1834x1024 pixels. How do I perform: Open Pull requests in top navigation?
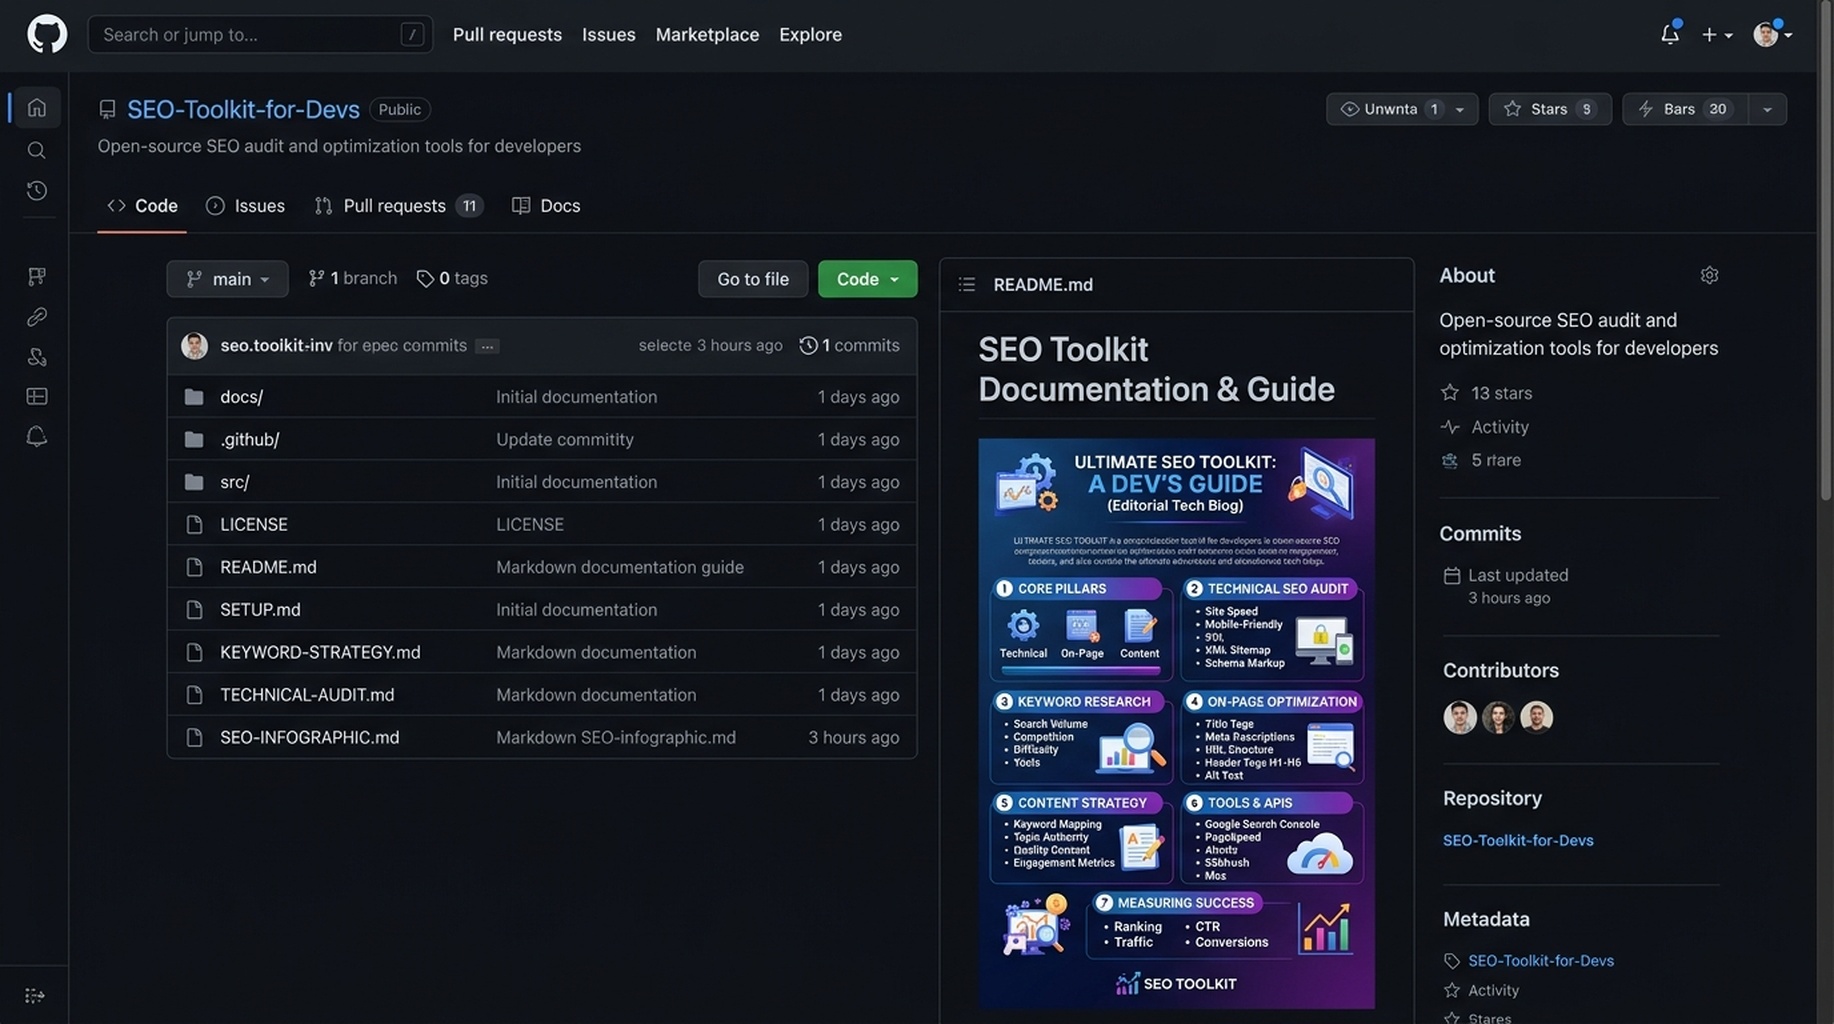(x=507, y=34)
